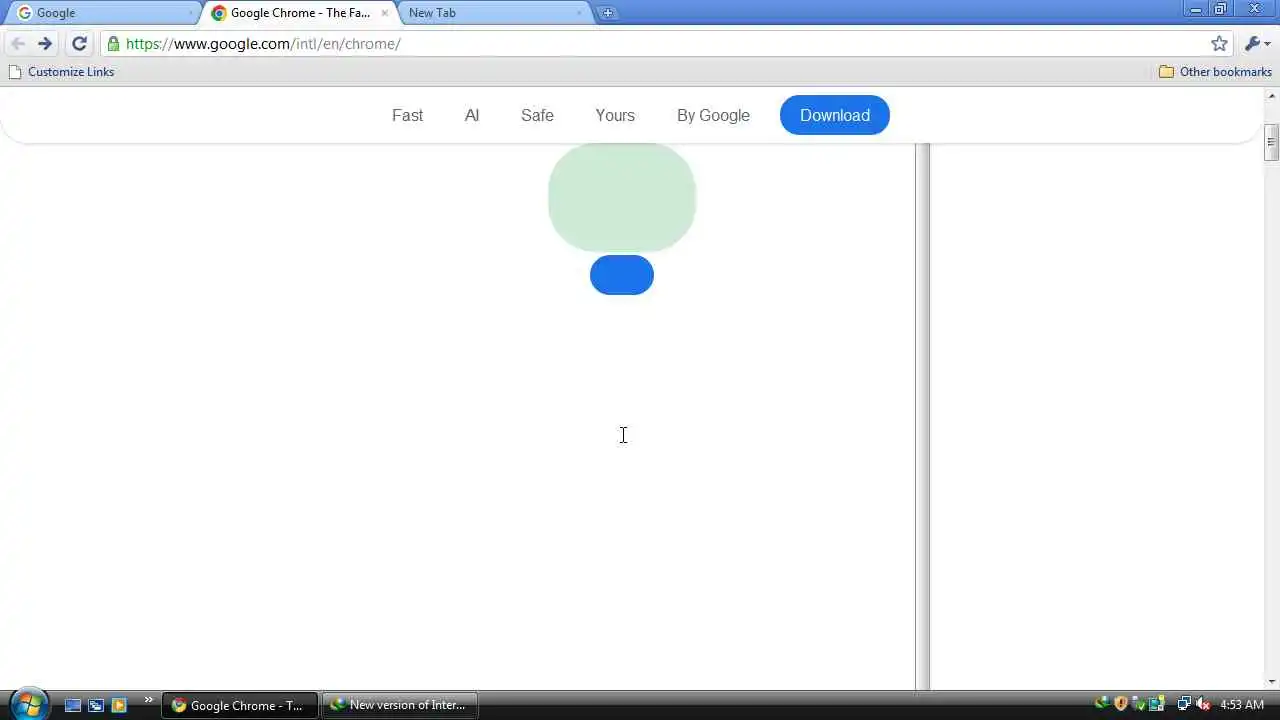Image resolution: width=1280 pixels, height=720 pixels.
Task: Open a new tab with the plus button
Action: [607, 13]
